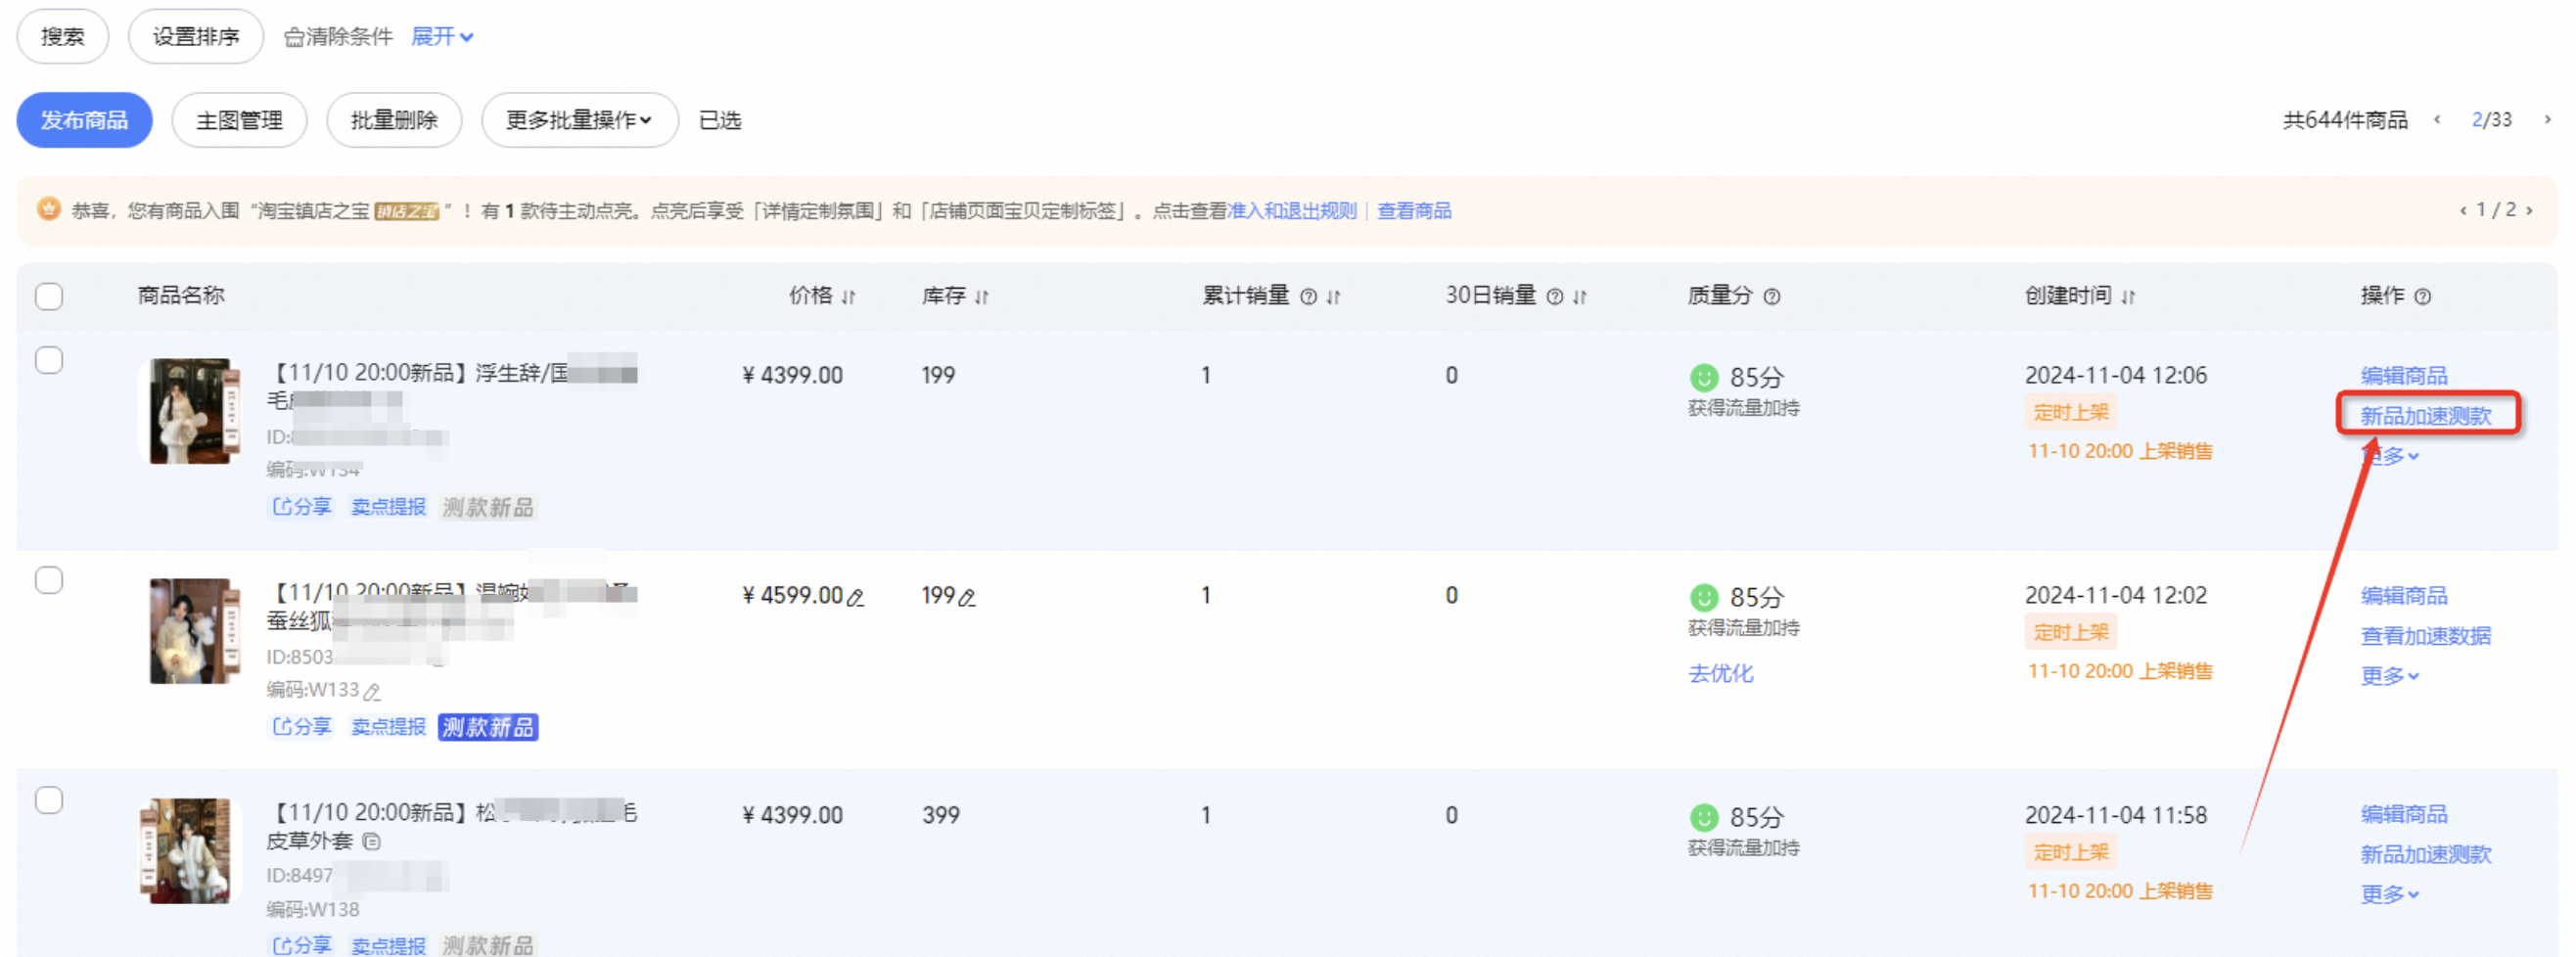Click gray 测款新品 tag on first product
2576x957 pixels.
[x=488, y=507]
